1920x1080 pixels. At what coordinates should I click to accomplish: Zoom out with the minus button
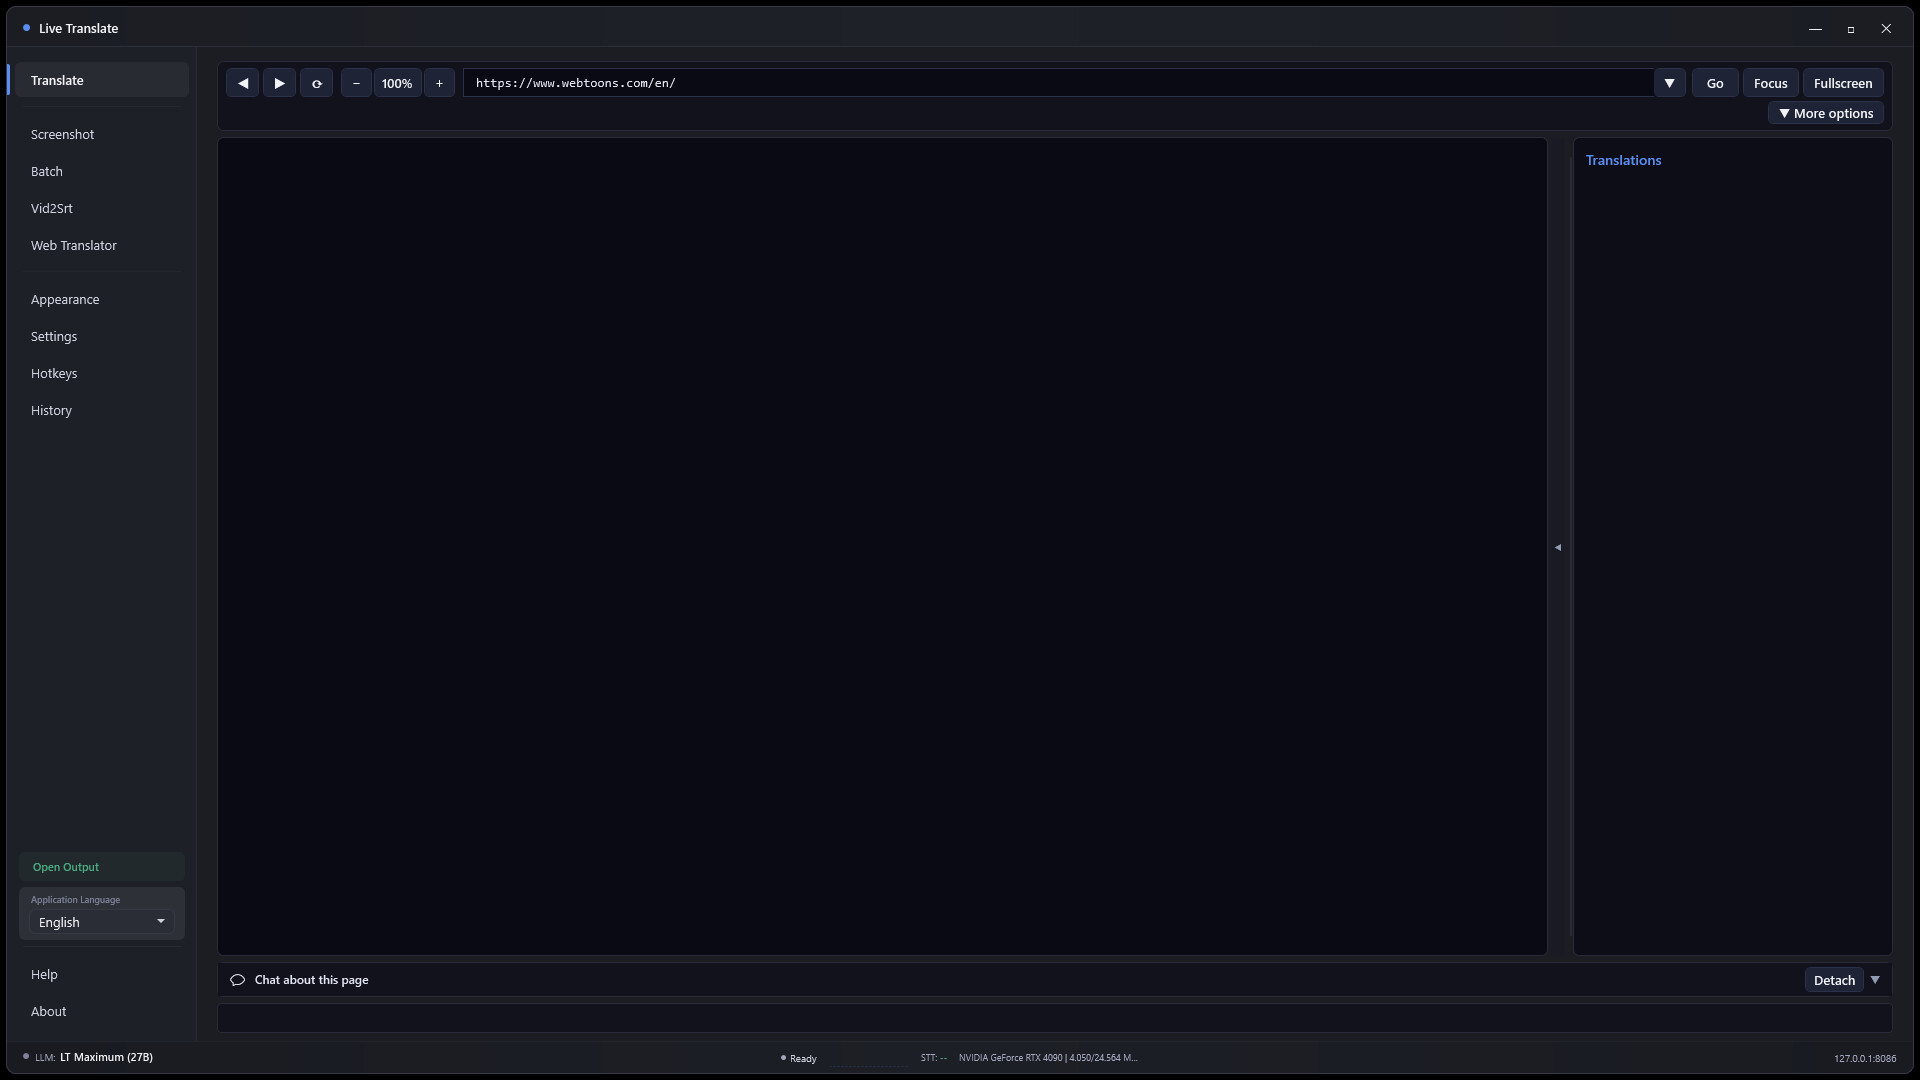(x=356, y=83)
